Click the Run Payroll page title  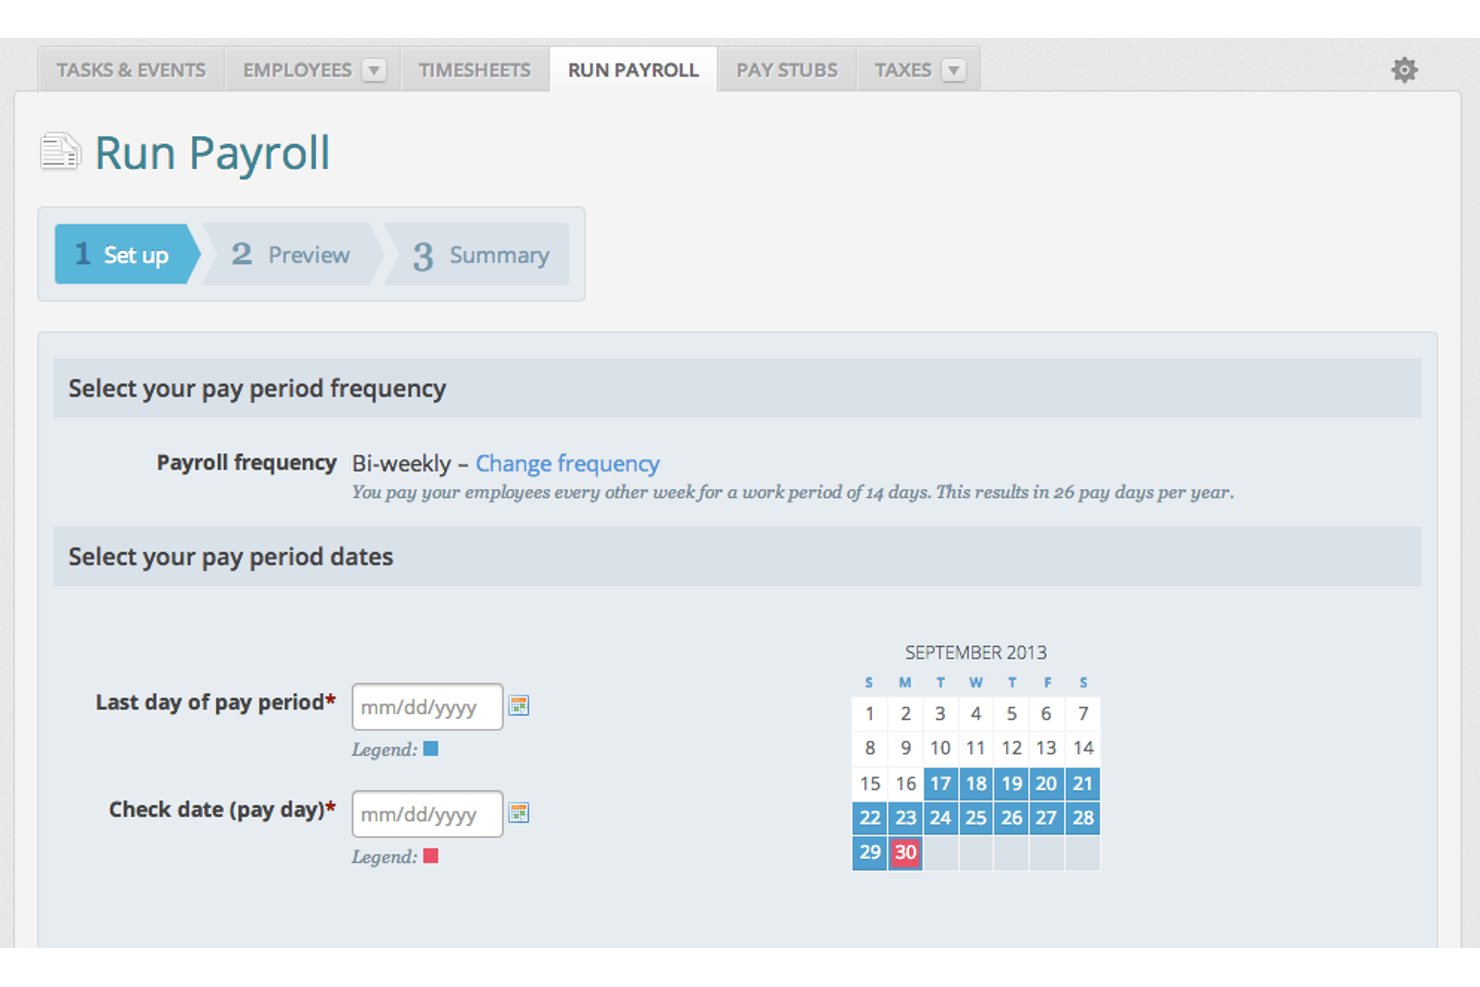(212, 153)
